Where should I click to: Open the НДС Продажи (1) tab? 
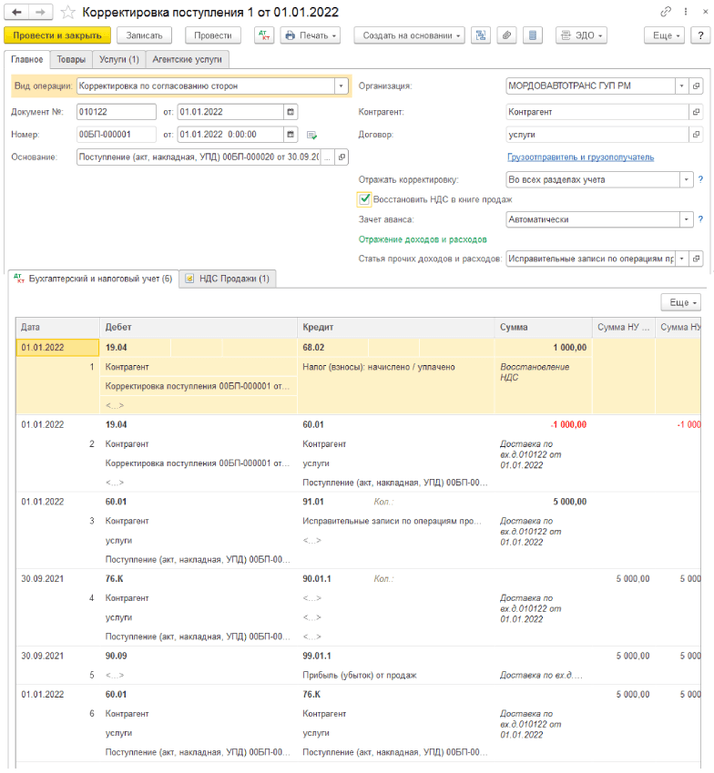point(227,279)
